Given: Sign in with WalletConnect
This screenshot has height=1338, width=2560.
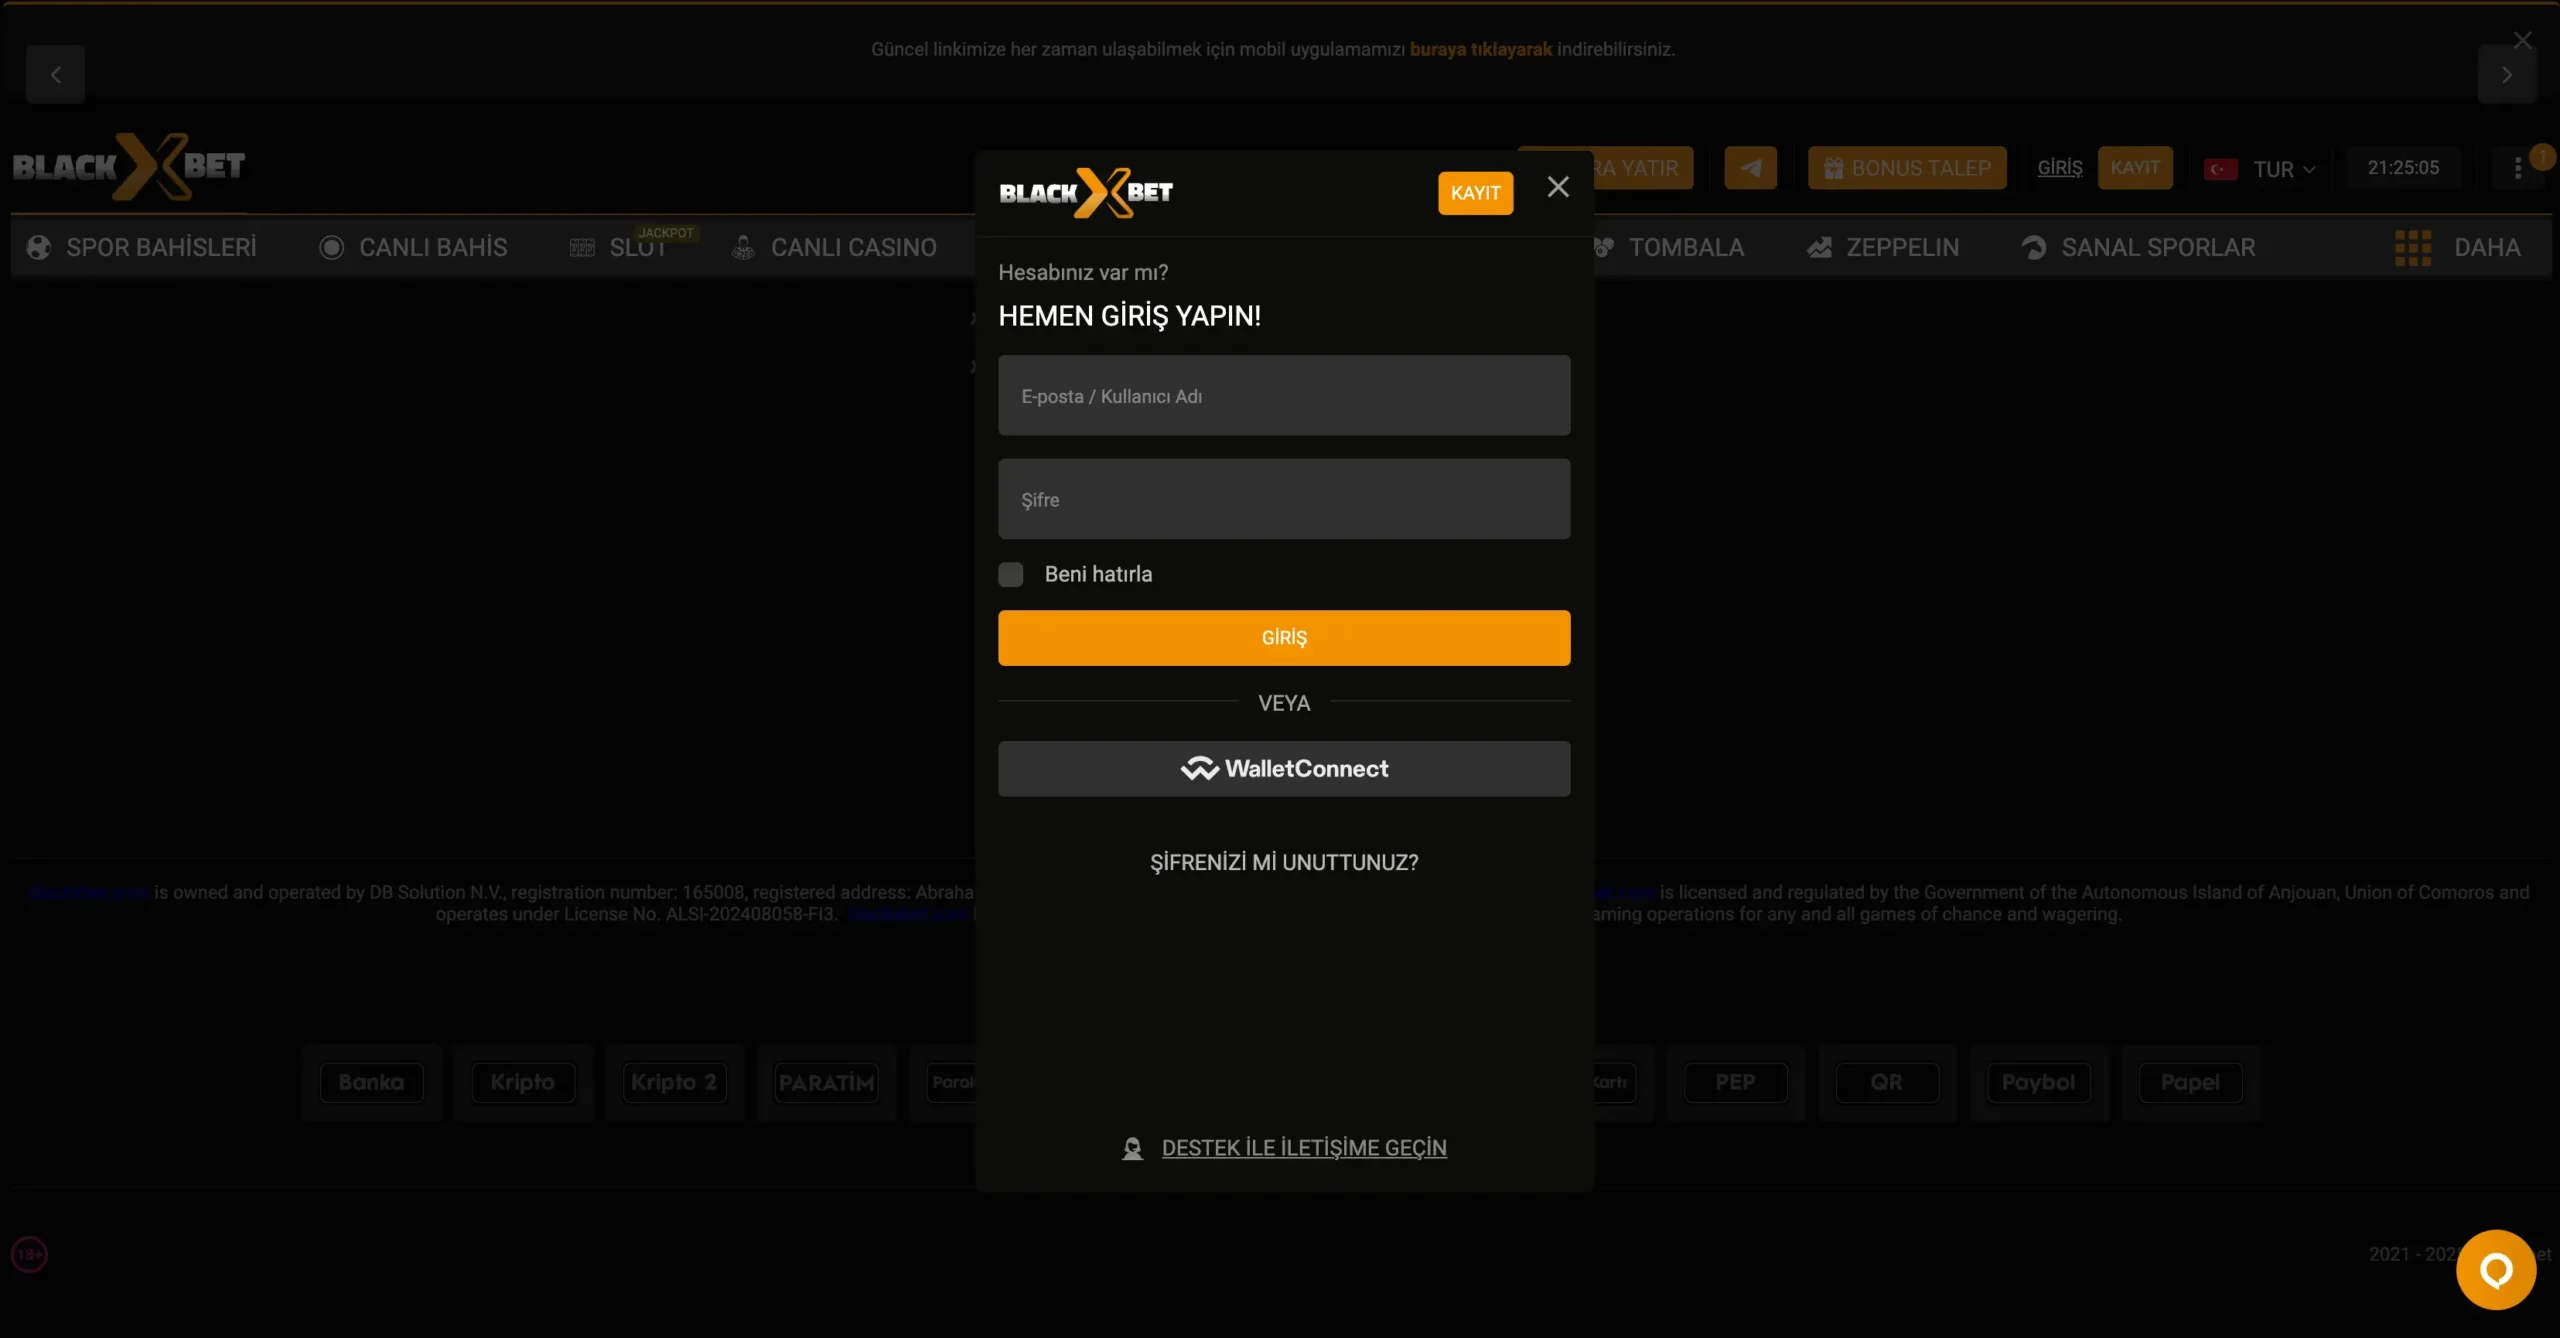Looking at the screenshot, I should (x=1284, y=769).
